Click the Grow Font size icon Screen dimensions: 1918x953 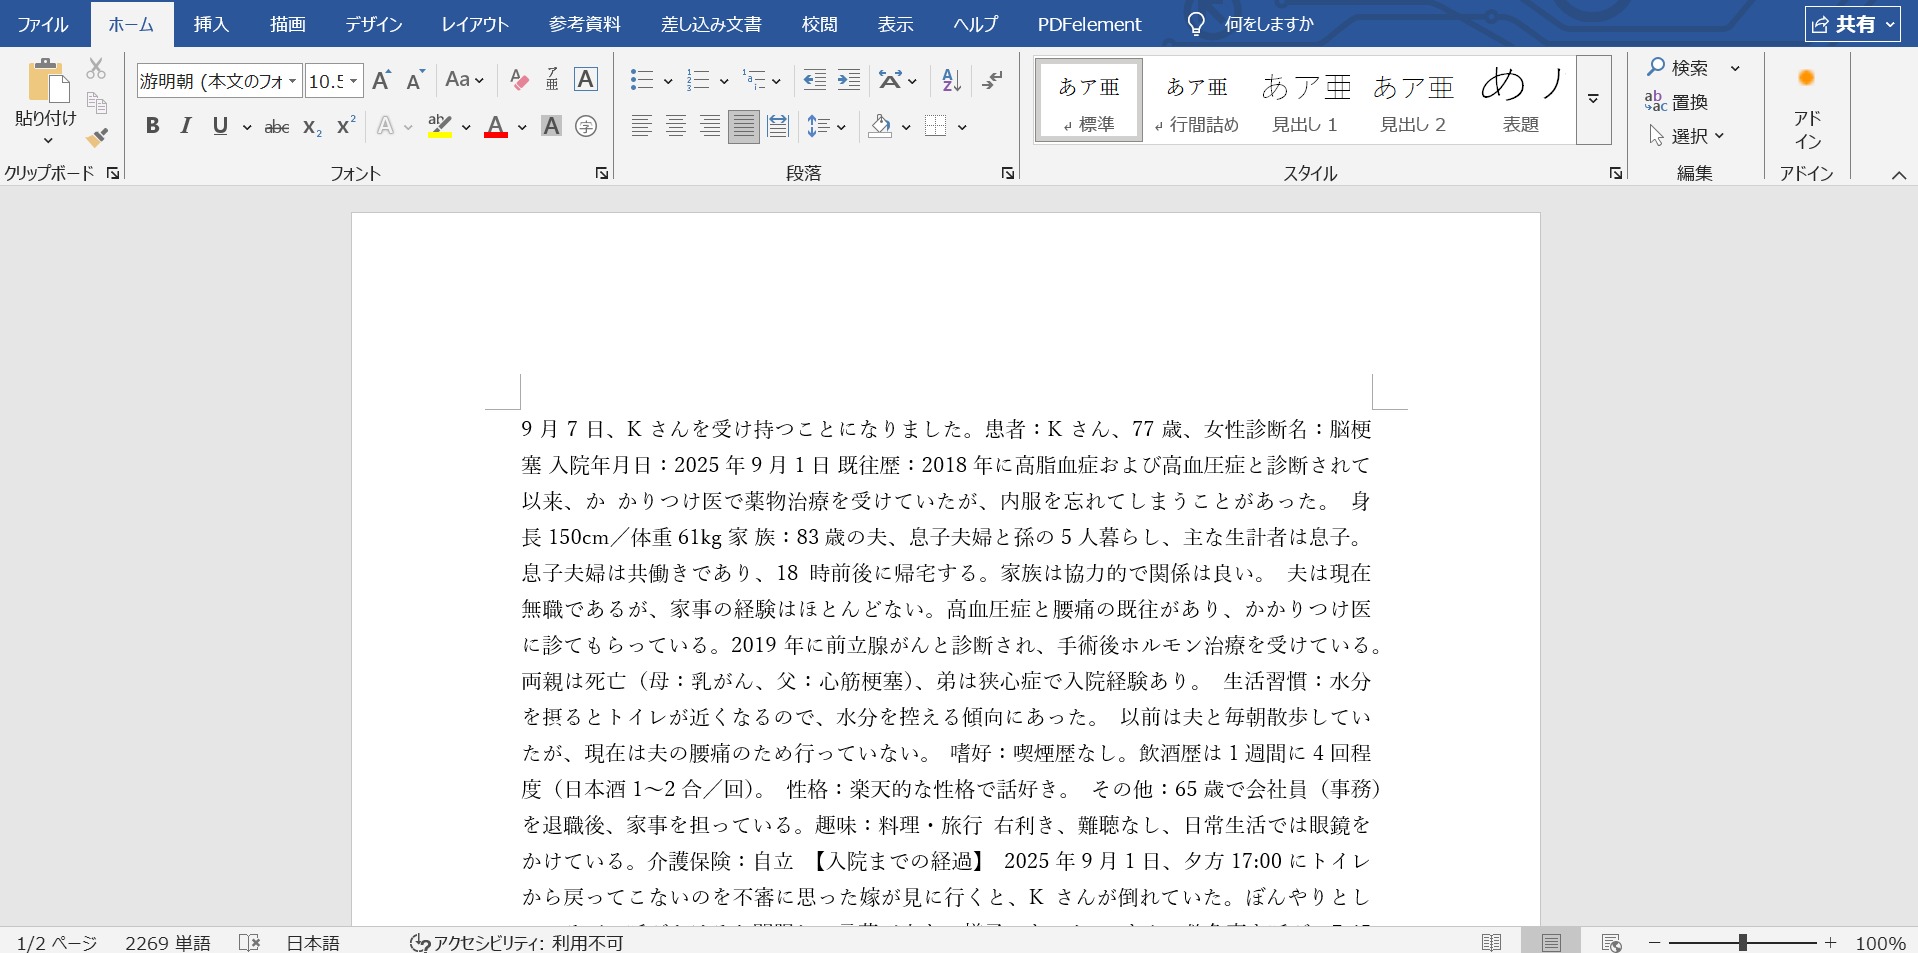pos(381,80)
